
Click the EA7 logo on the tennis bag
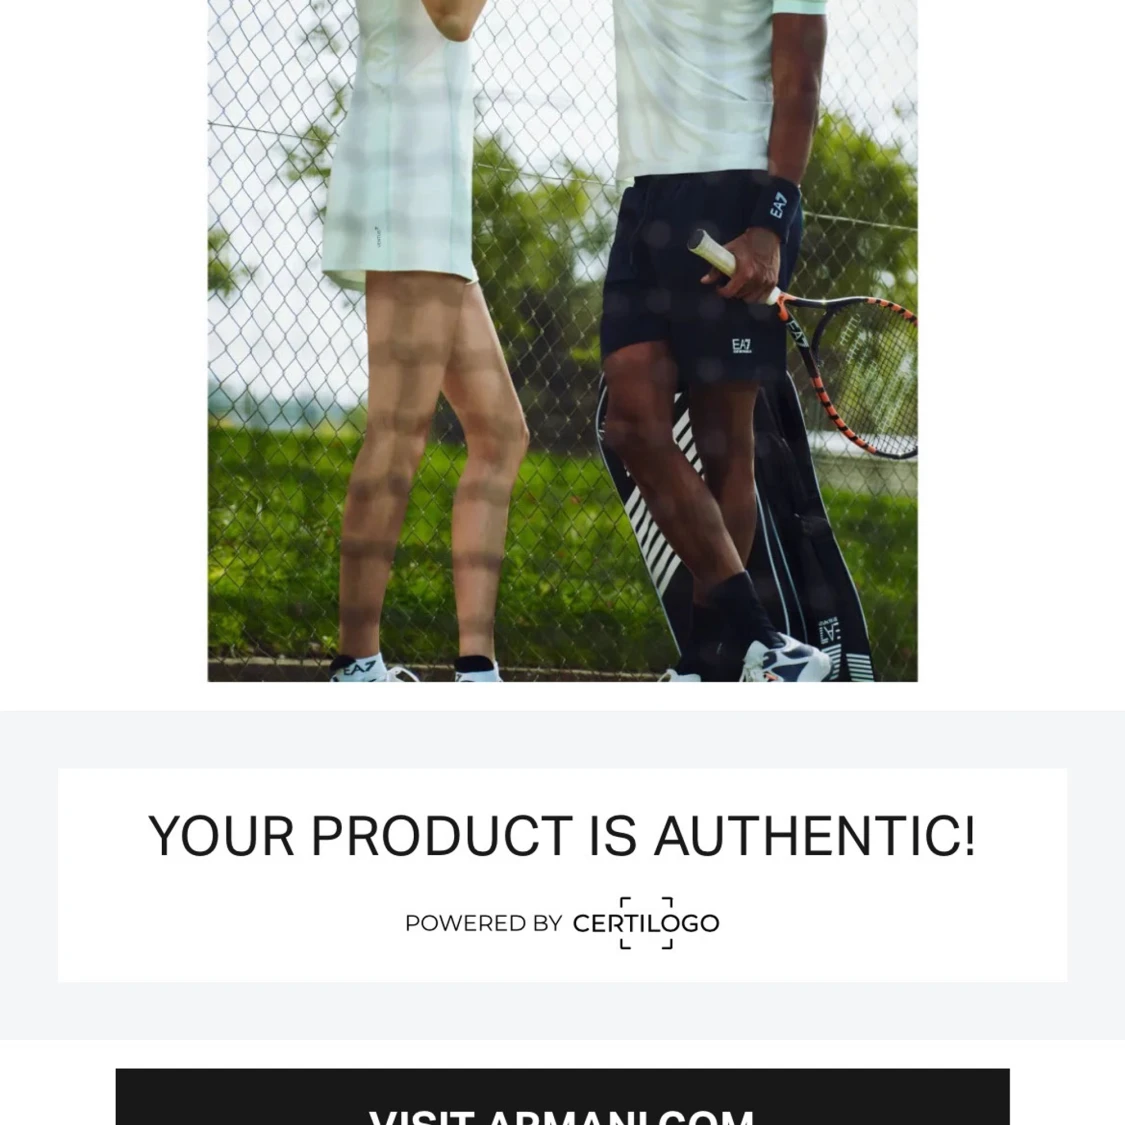pos(829,630)
